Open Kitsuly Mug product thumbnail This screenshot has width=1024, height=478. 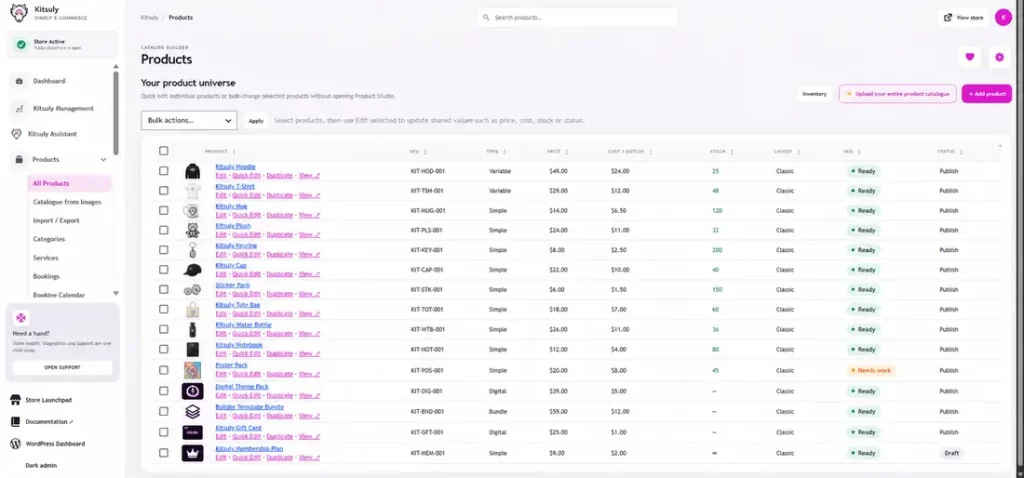[x=192, y=211]
